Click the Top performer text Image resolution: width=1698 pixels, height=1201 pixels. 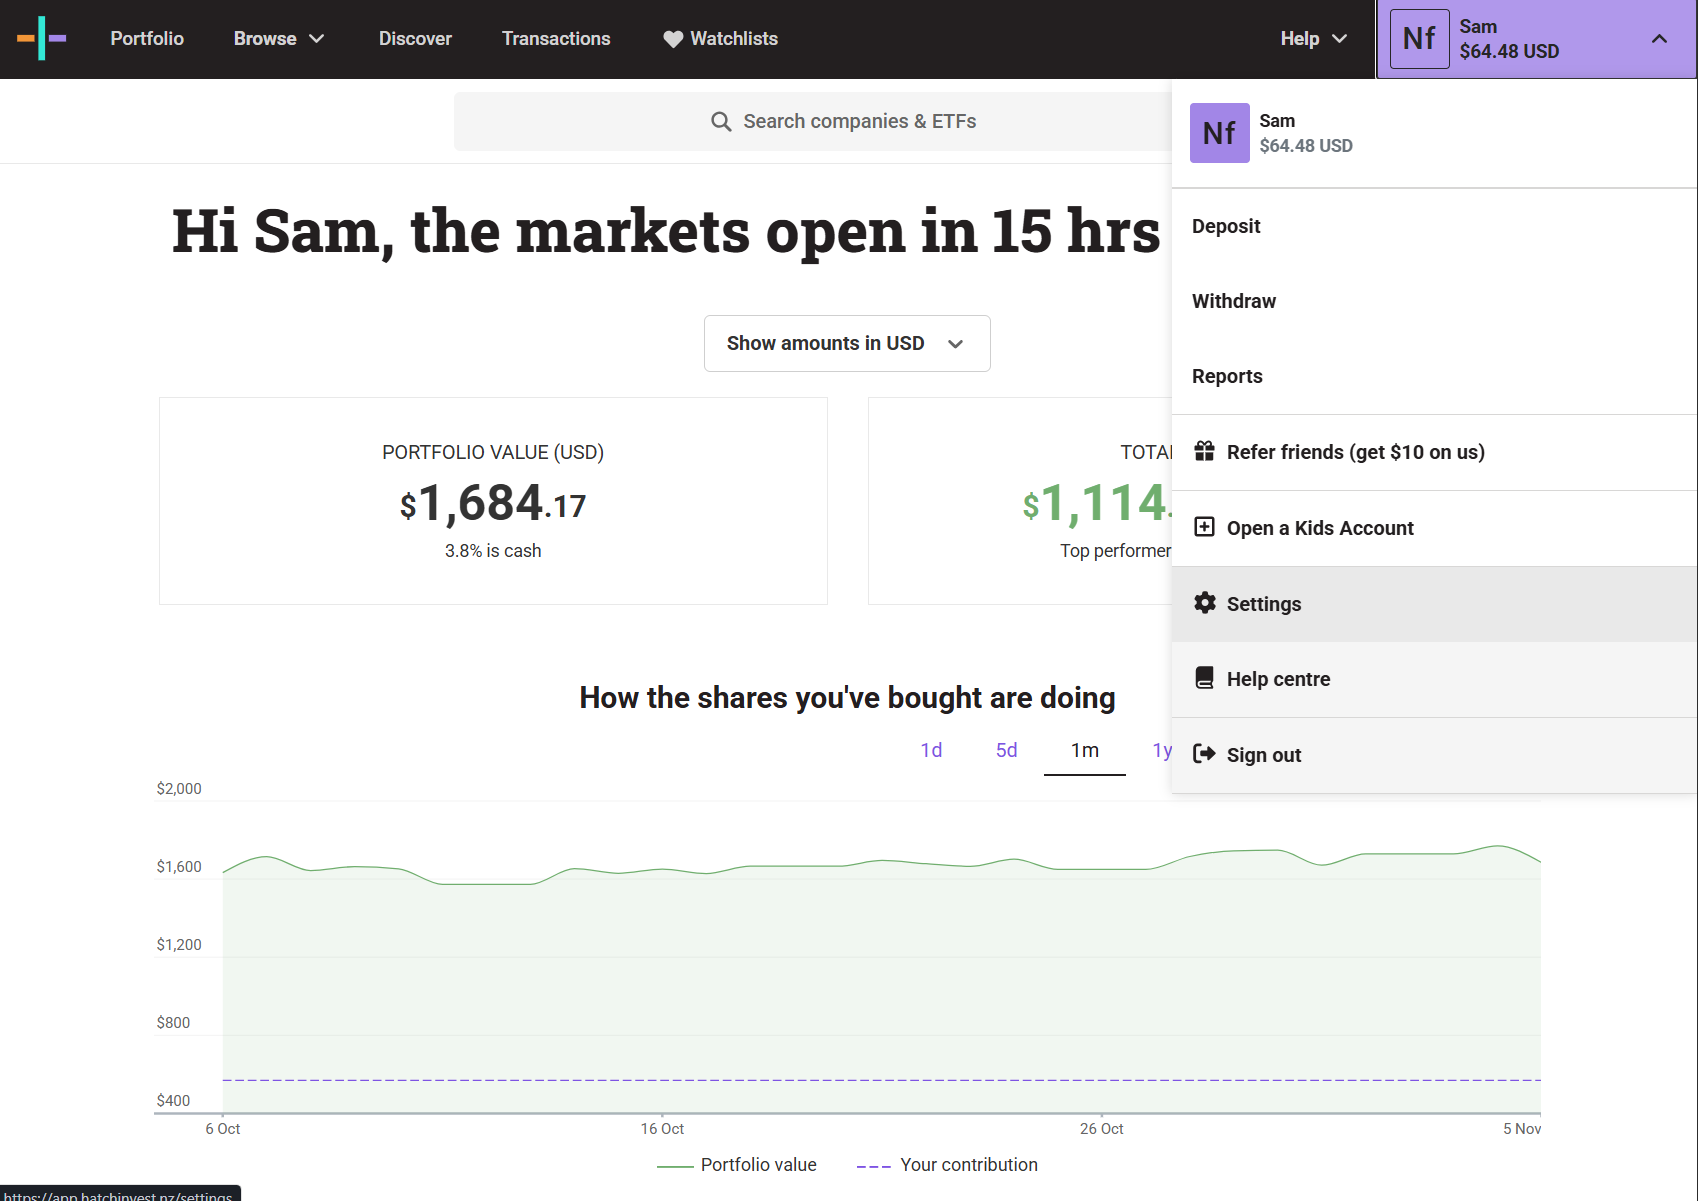click(1115, 551)
